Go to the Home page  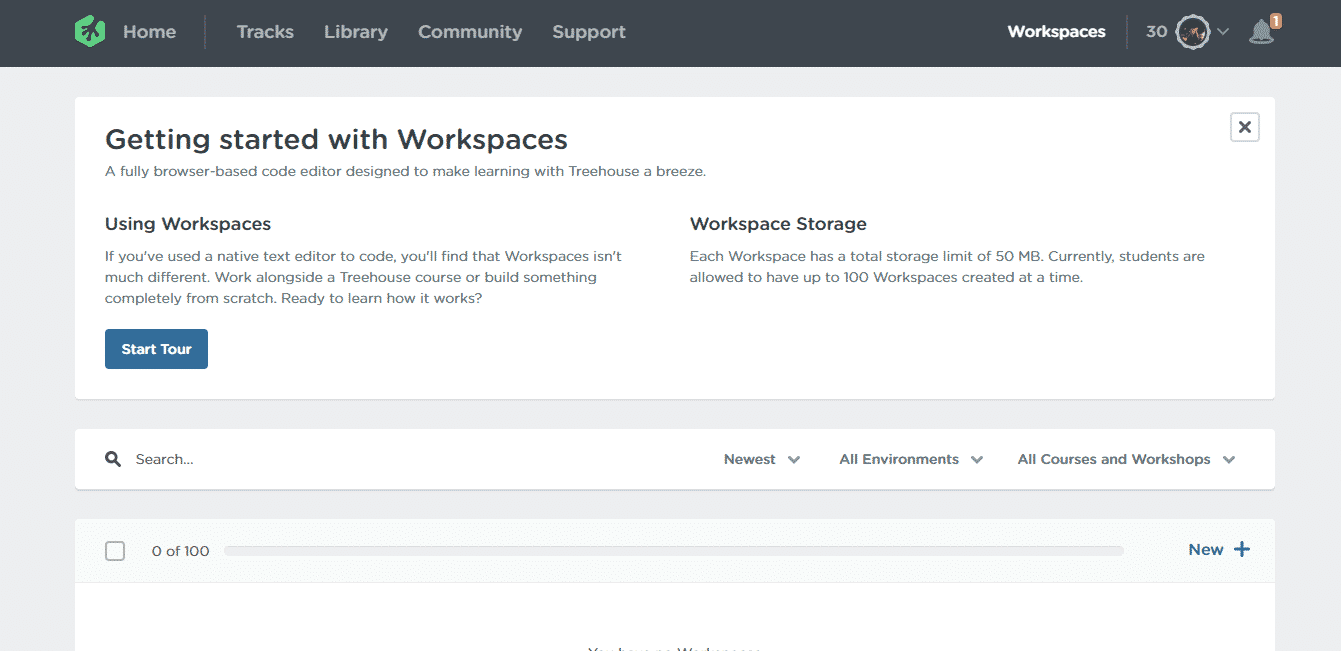149,32
